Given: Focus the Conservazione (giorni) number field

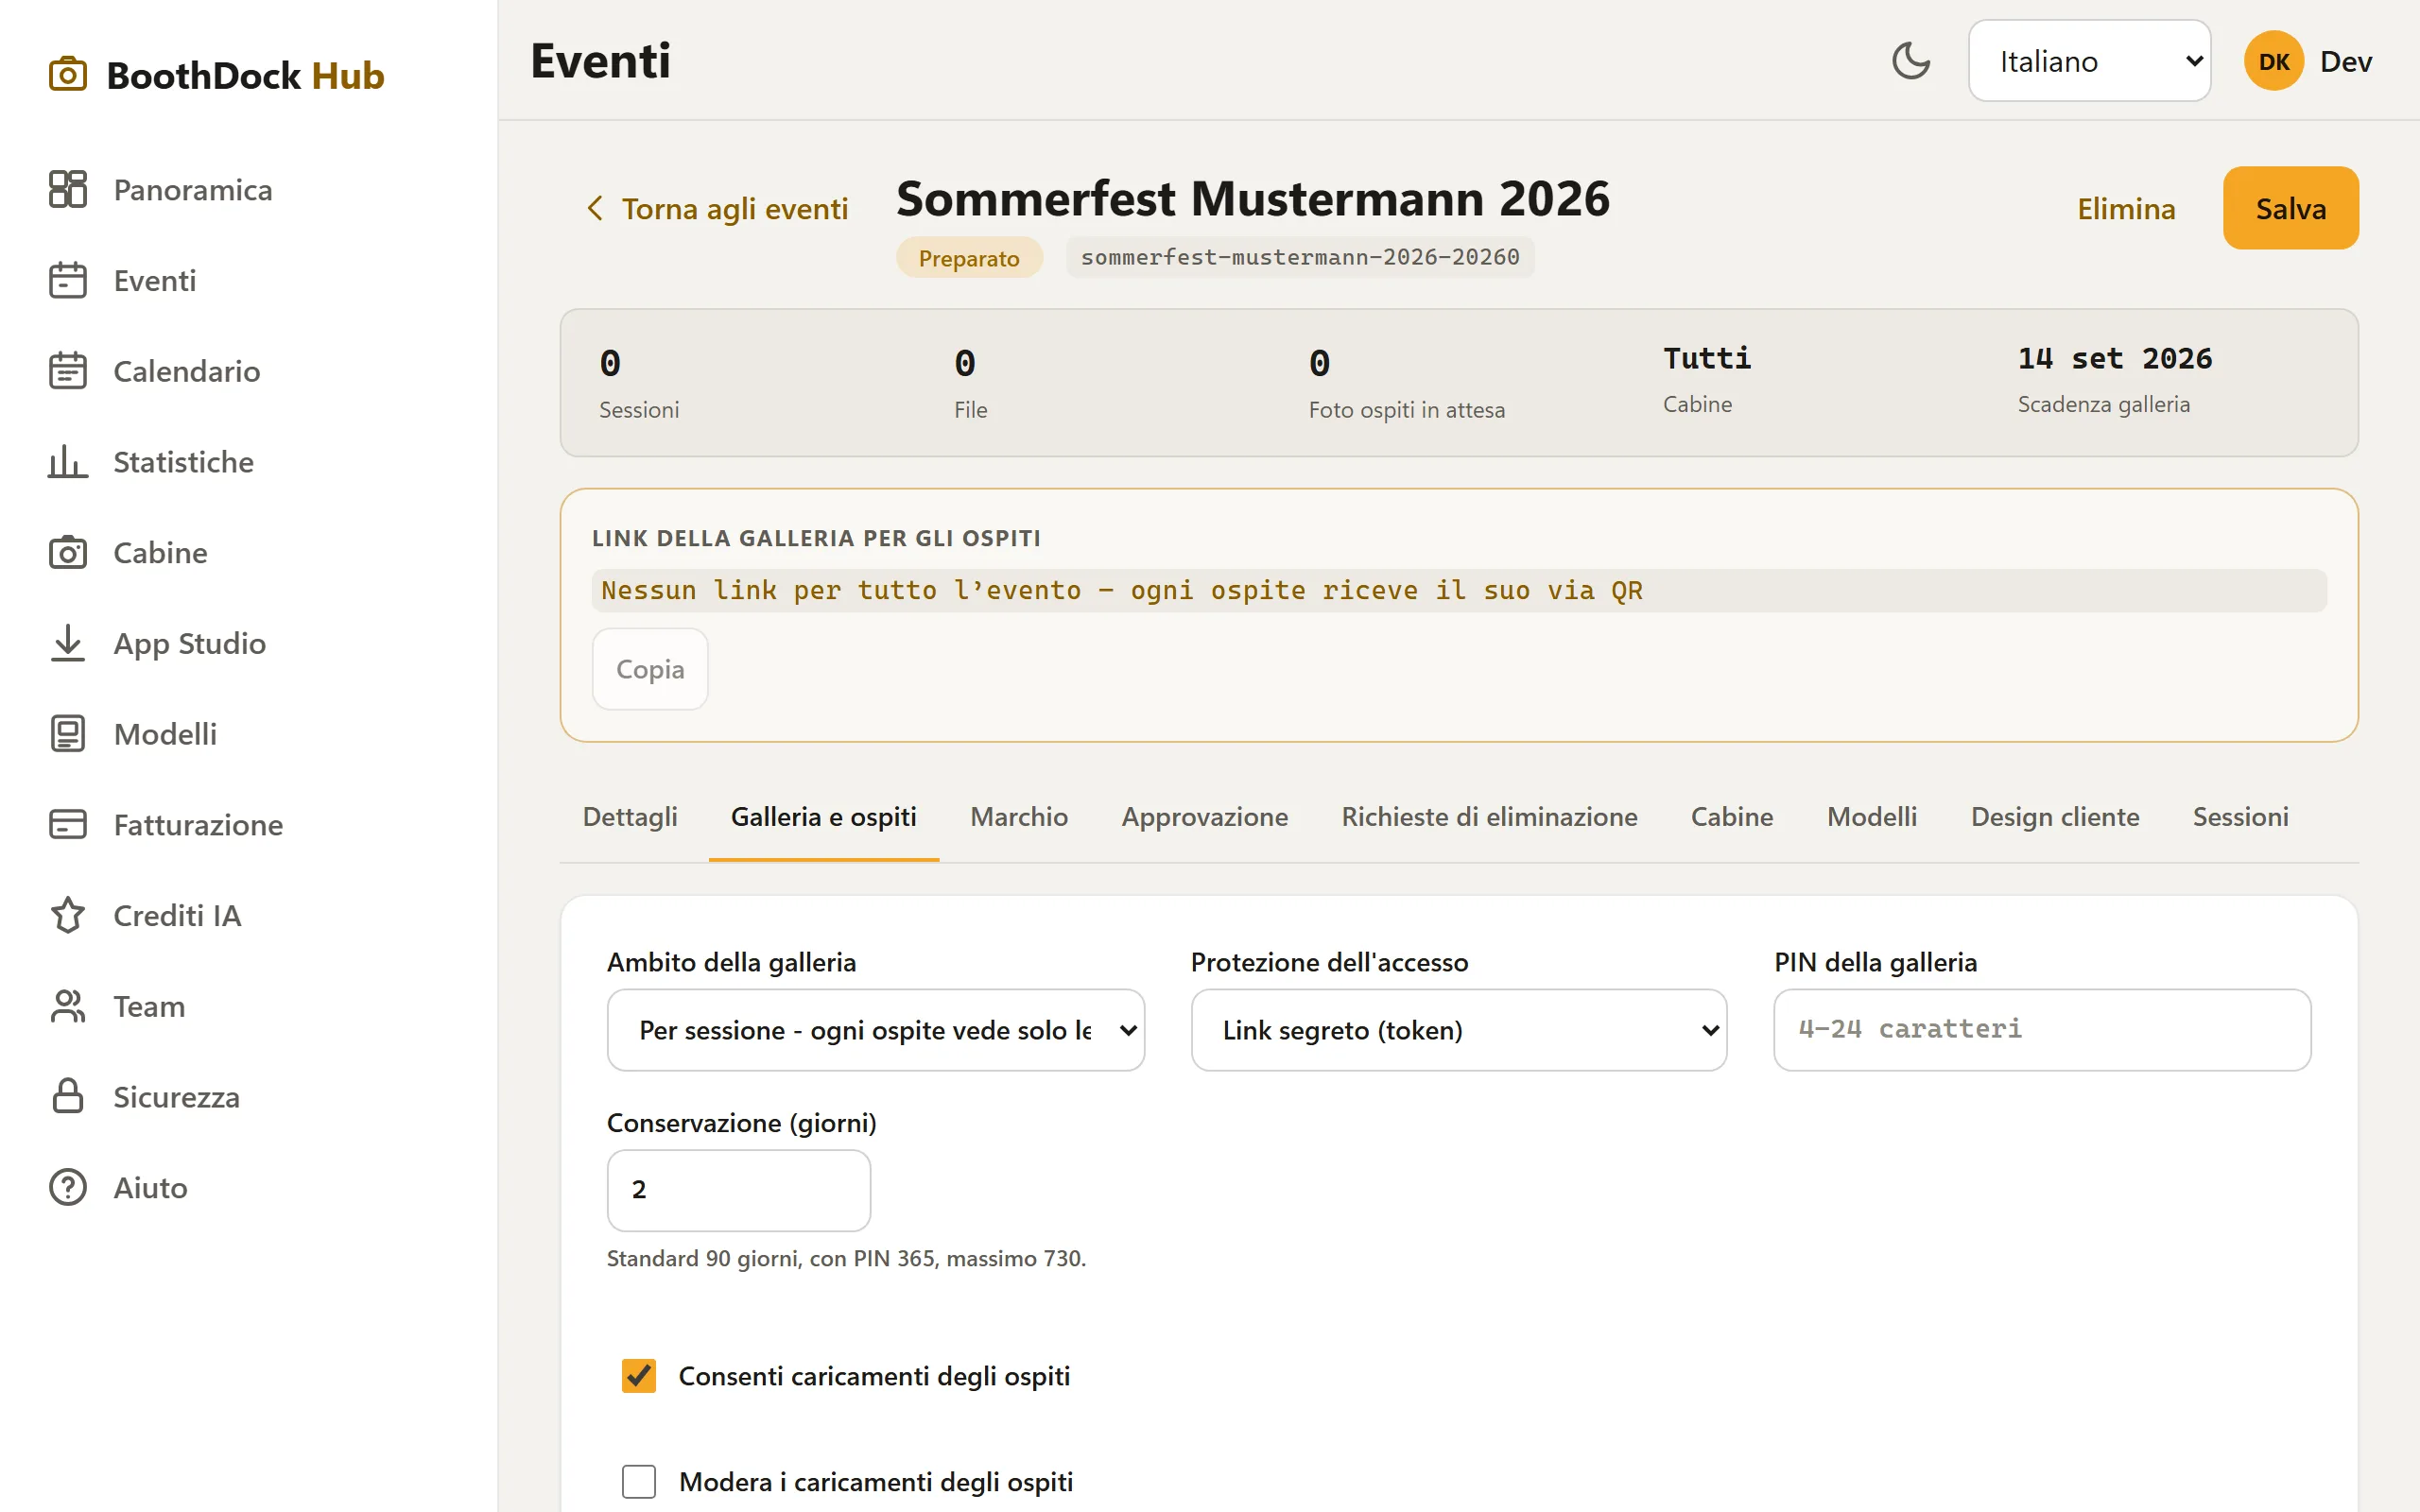Looking at the screenshot, I should 738,1190.
